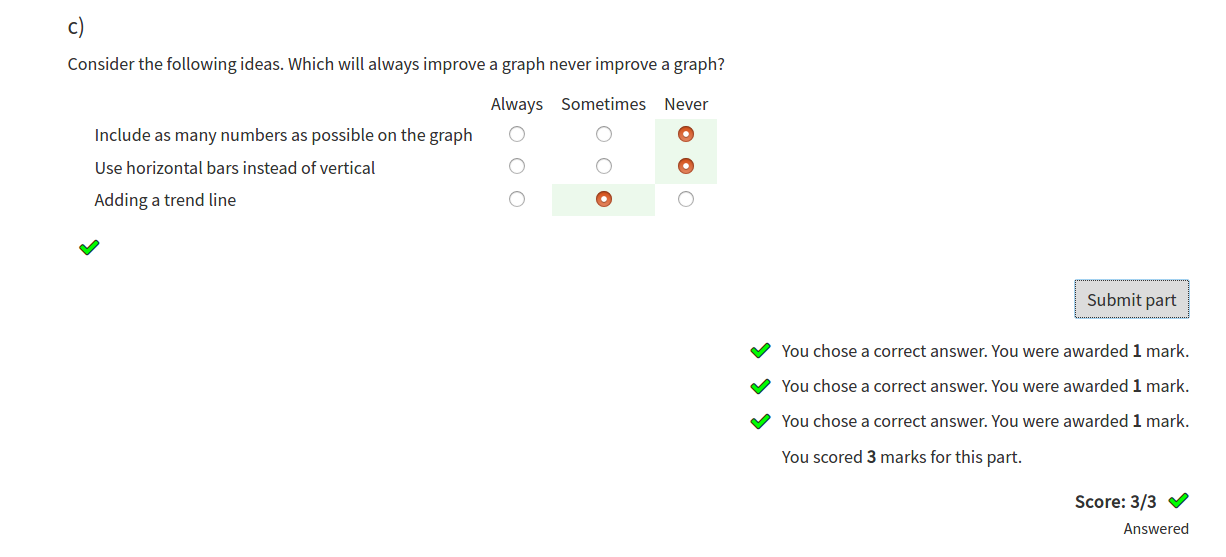Click the checkmark beside the first feedback message
This screenshot has width=1226, height=557.
760,351
